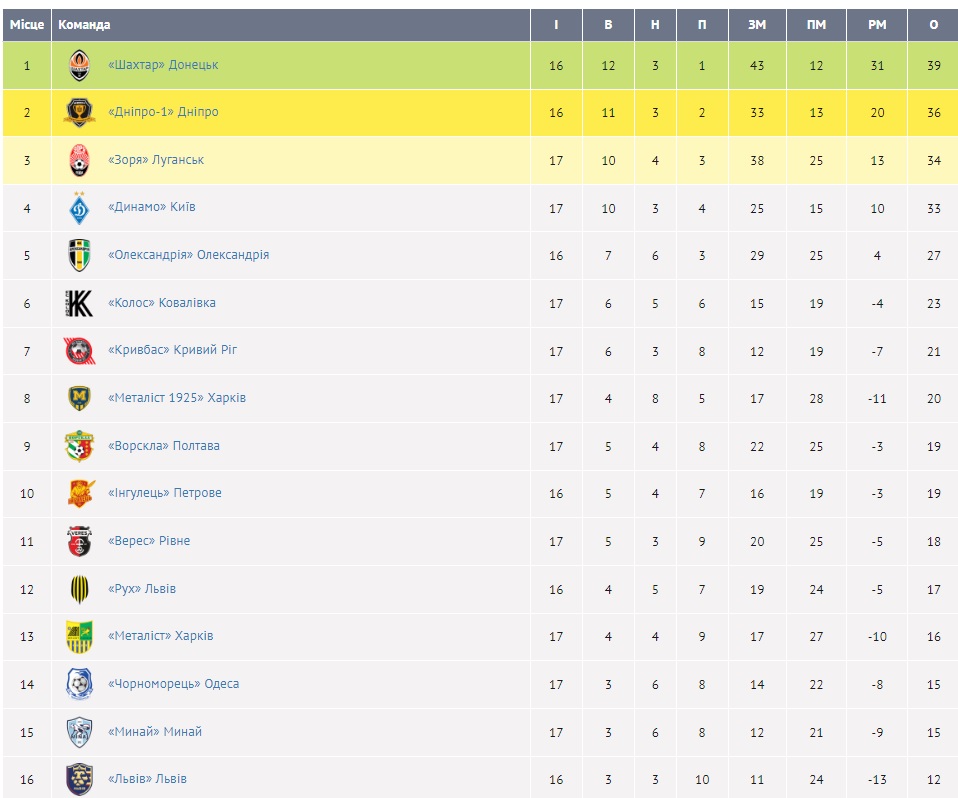Open the «Минай» Минай team link
This screenshot has width=958, height=798.
coord(154,732)
